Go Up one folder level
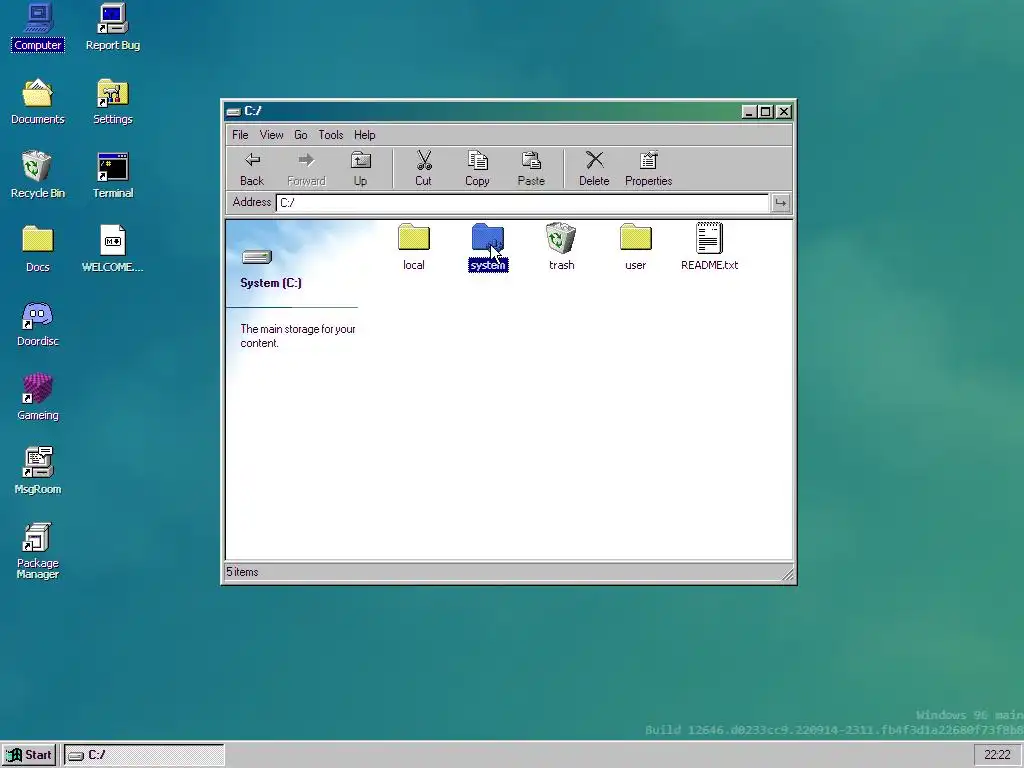Screen dimensions: 1024x768 (360, 168)
